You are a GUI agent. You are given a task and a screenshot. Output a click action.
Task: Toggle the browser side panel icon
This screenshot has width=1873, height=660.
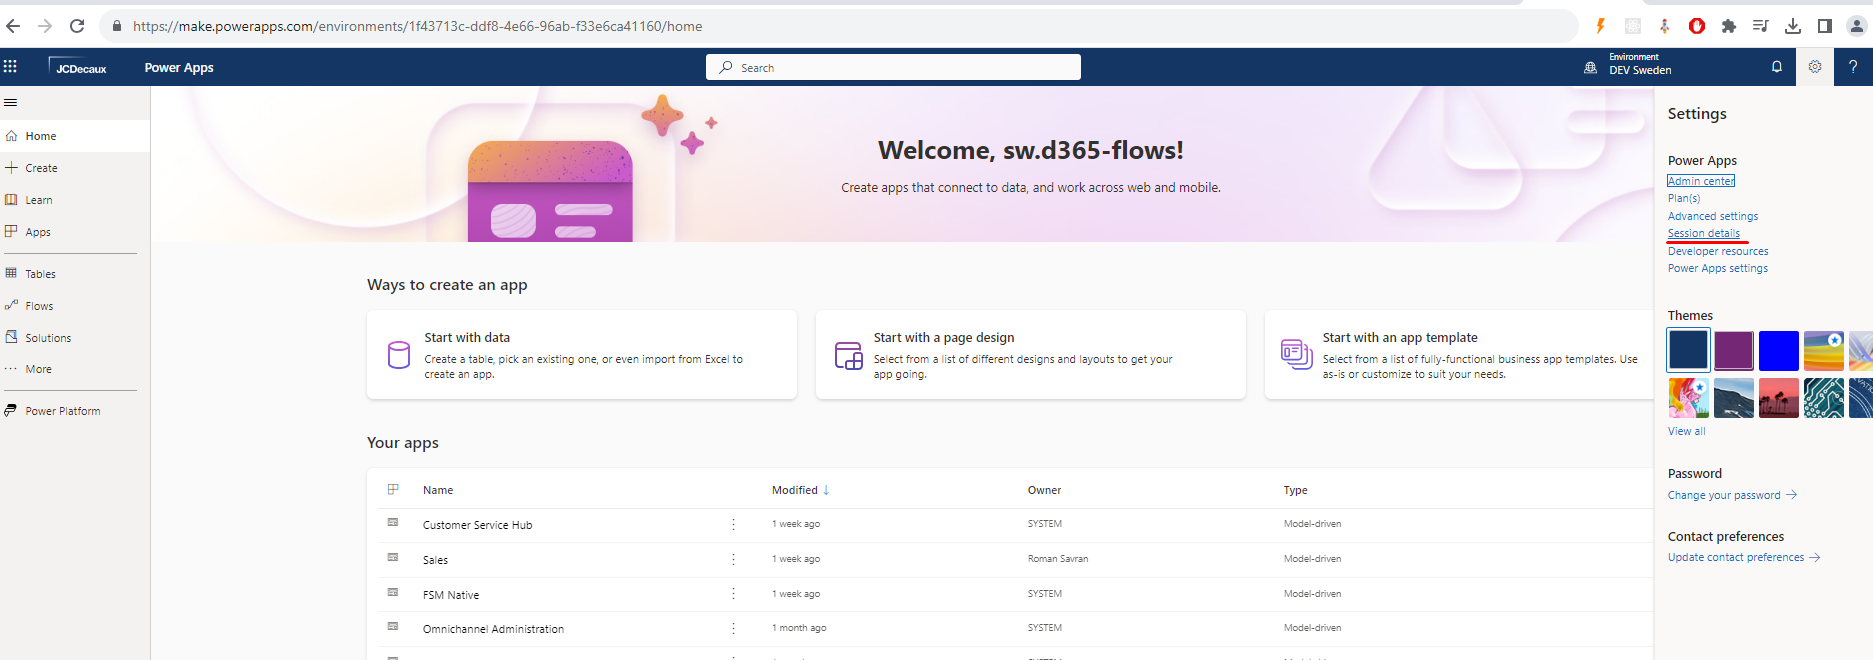point(1825,26)
